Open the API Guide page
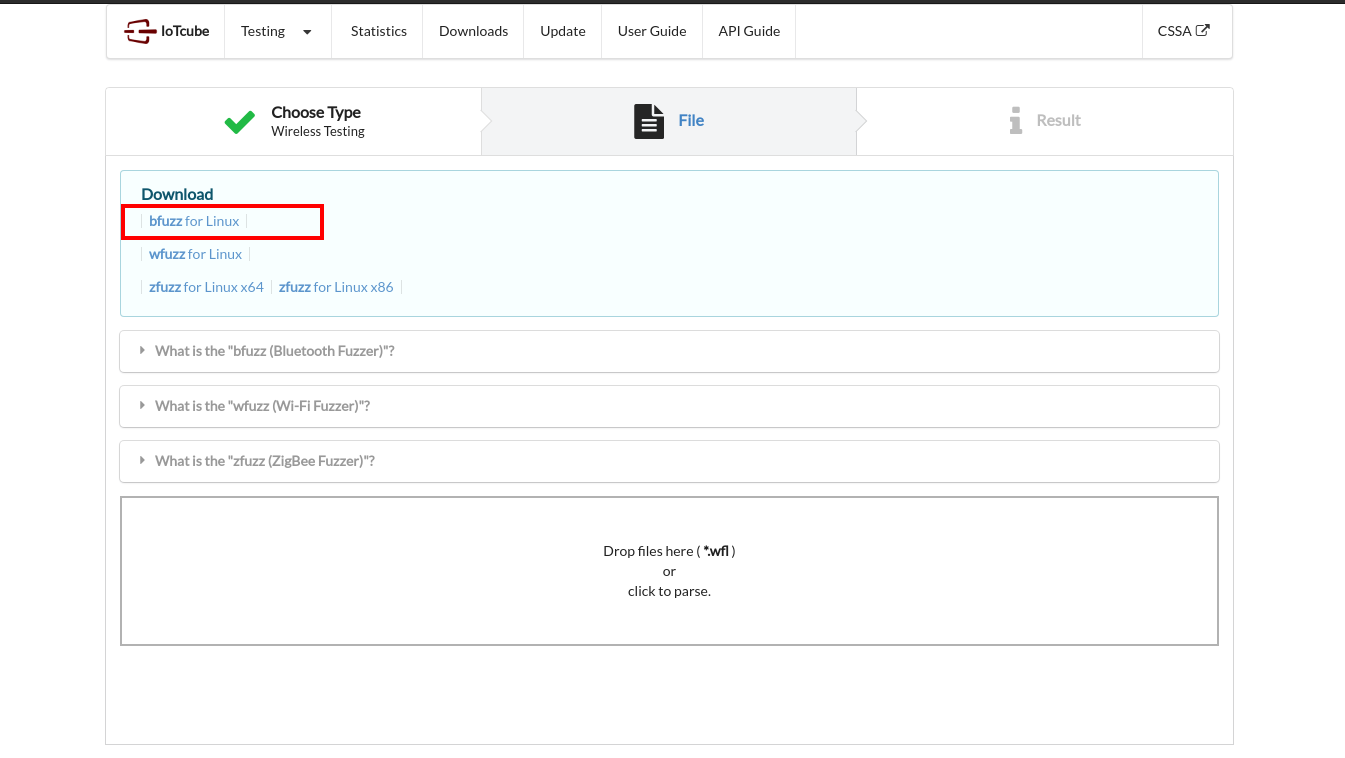This screenshot has width=1345, height=758. pyautogui.click(x=748, y=31)
